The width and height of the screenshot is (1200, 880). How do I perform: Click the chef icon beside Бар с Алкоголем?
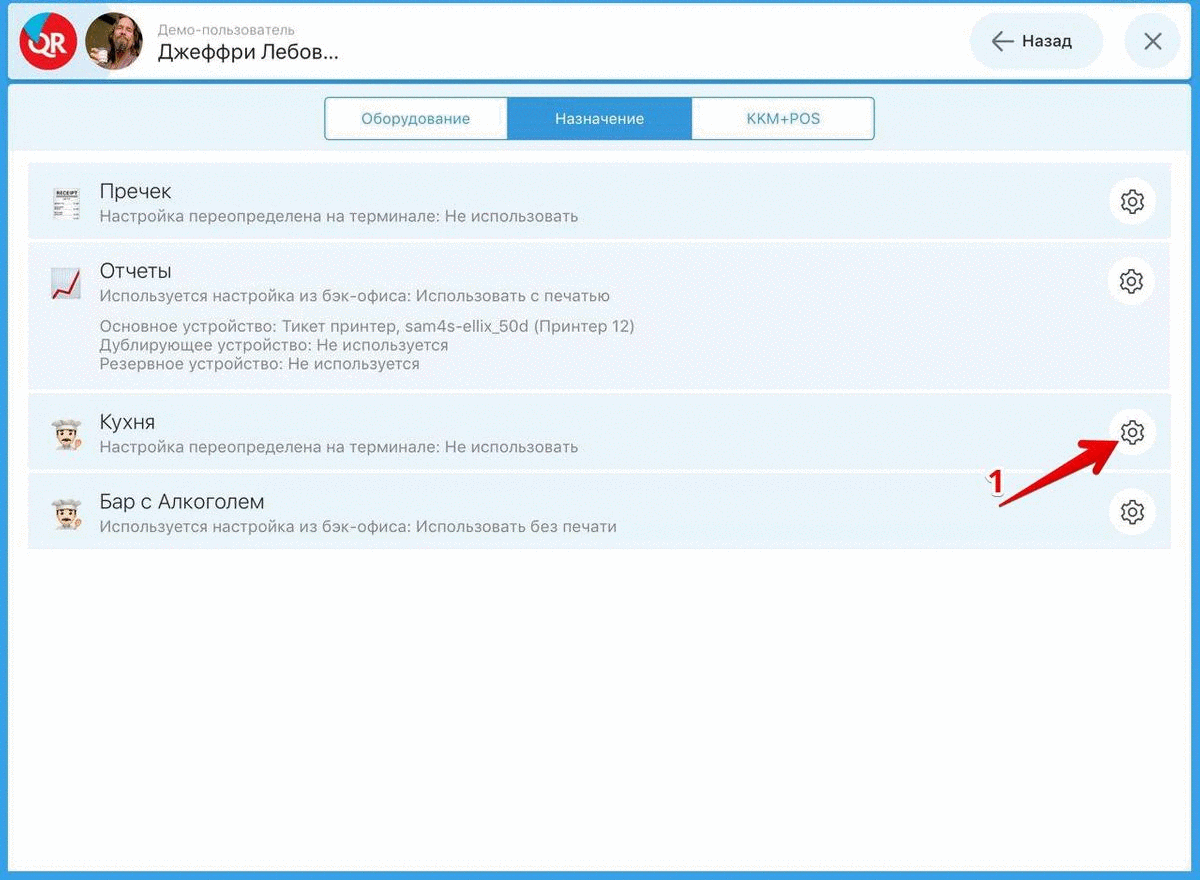click(x=66, y=513)
